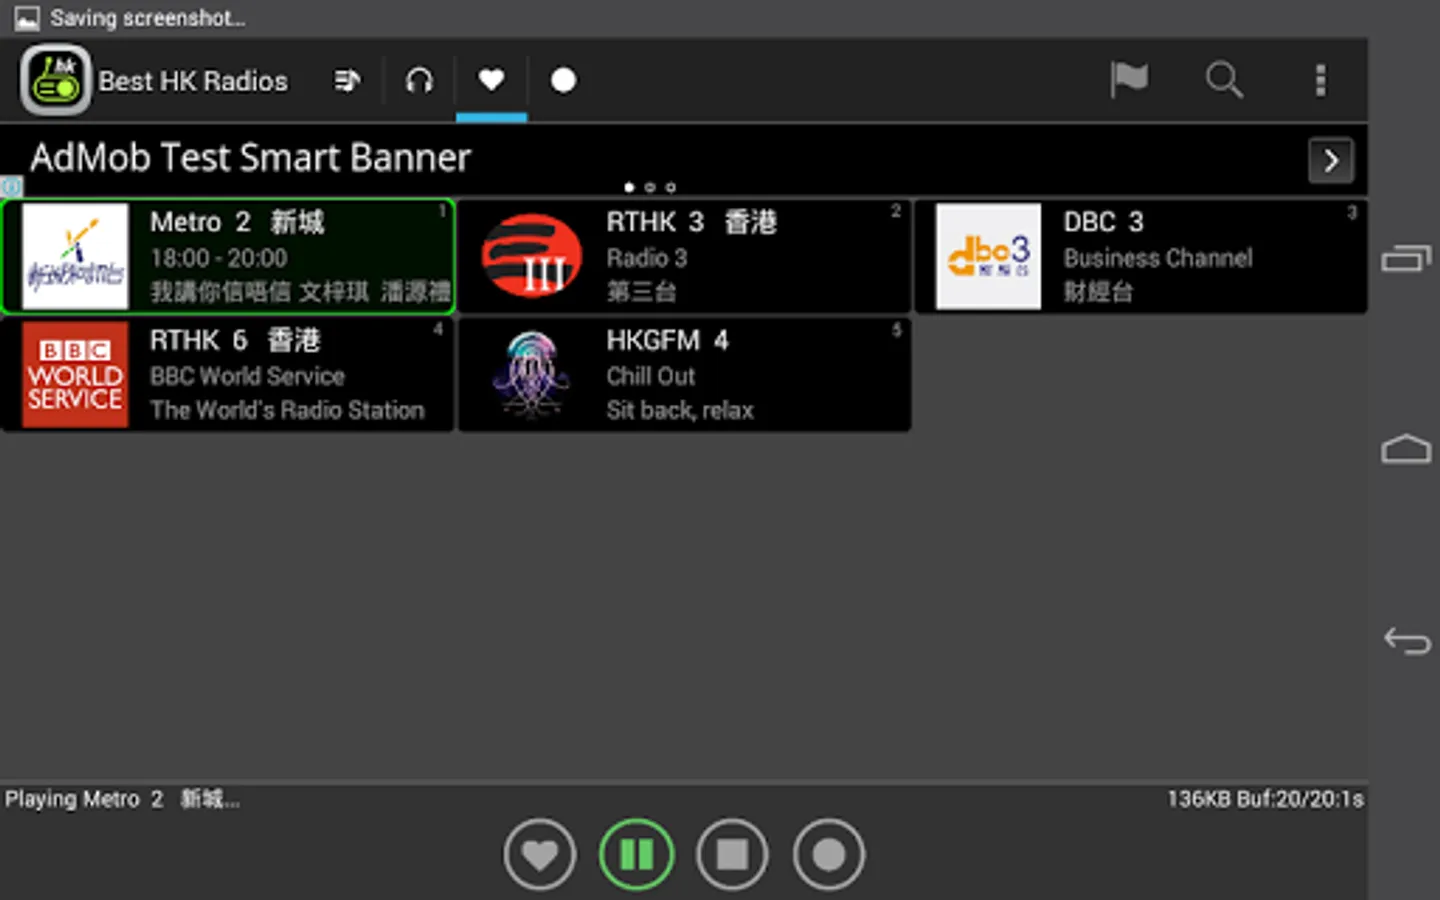
Task: Select the DBC 3 Business Channel station
Action: (x=1141, y=256)
